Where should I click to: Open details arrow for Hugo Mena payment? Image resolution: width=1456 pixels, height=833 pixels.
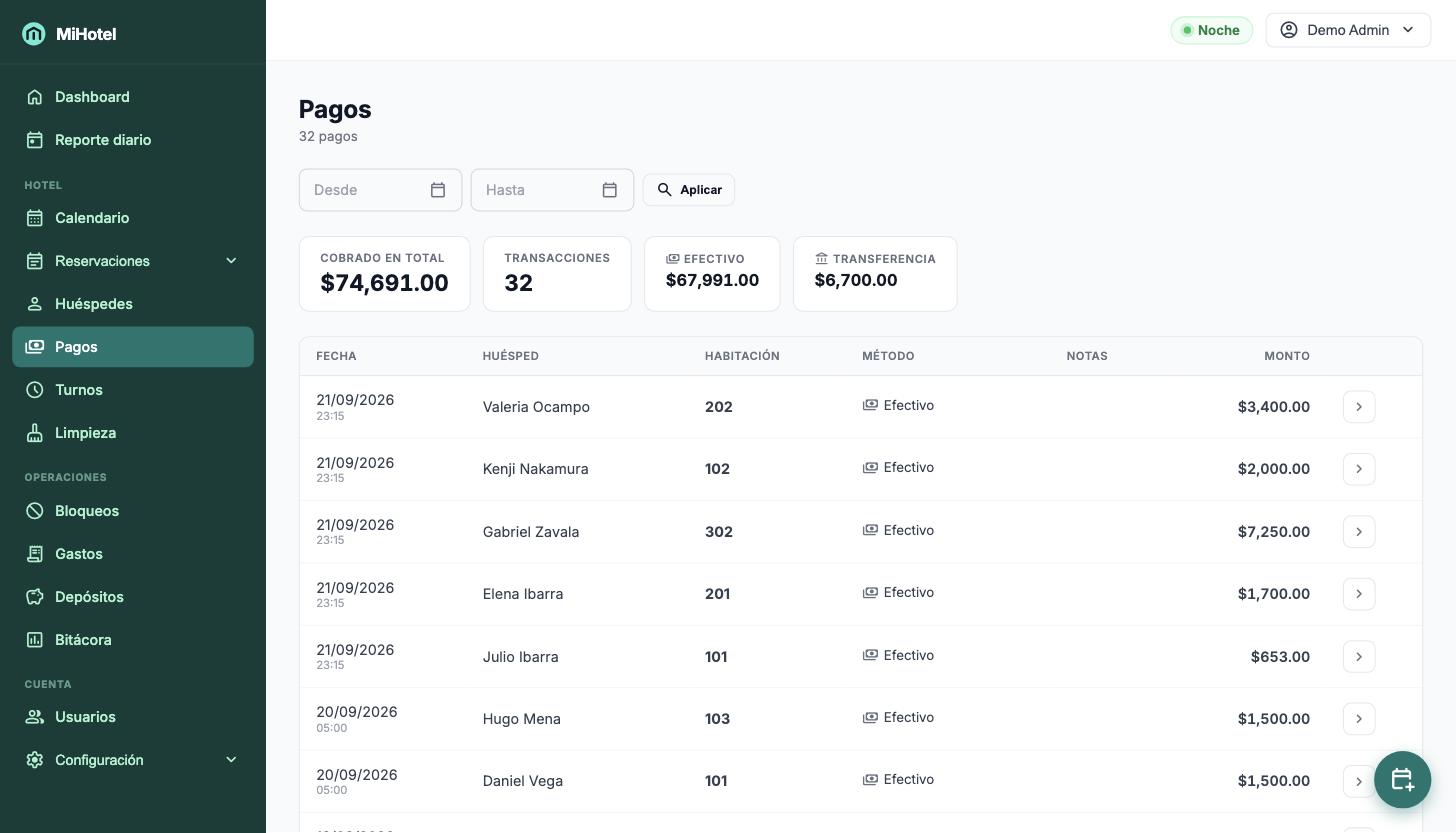(x=1359, y=719)
